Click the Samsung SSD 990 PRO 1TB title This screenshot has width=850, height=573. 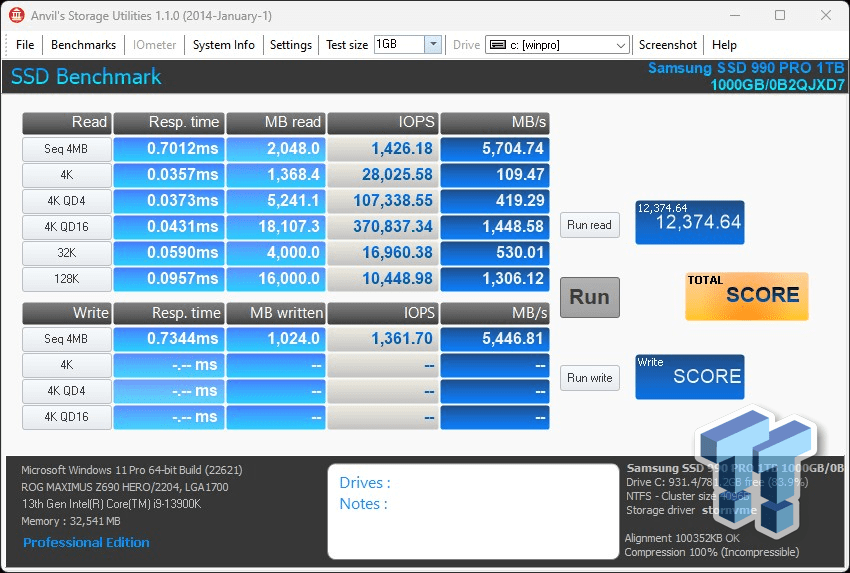coord(746,68)
